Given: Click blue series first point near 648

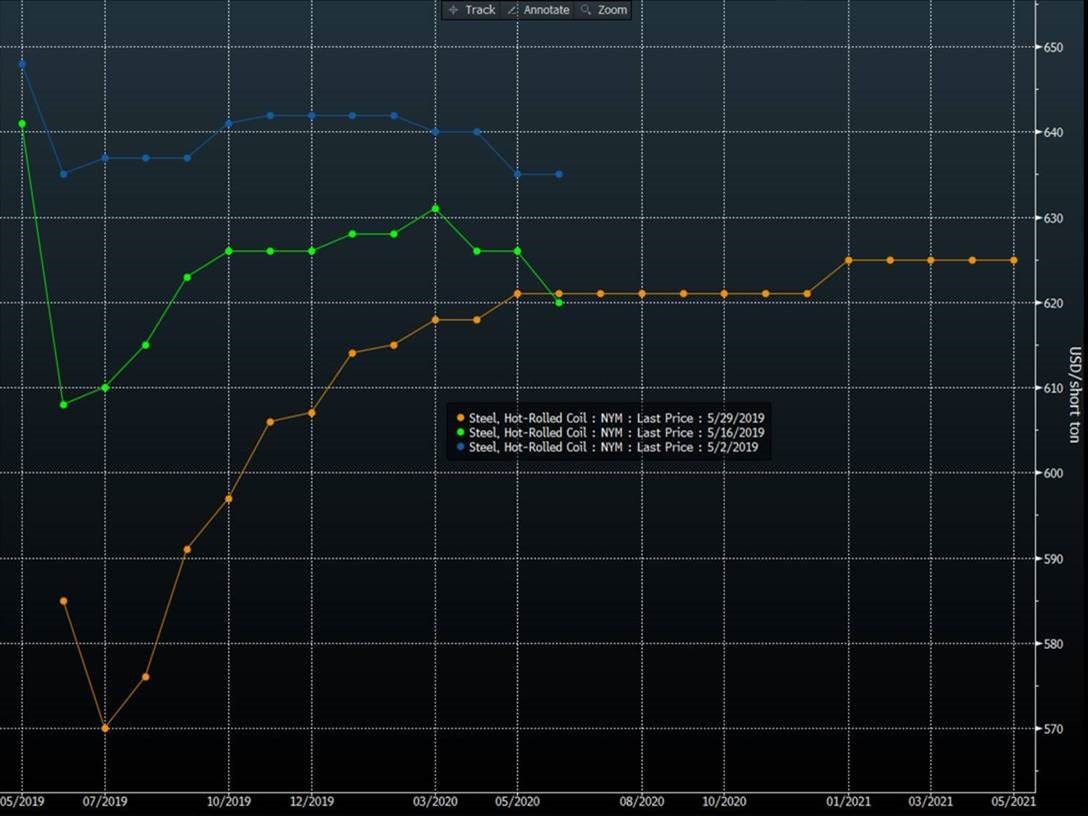Looking at the screenshot, I should tap(22, 64).
